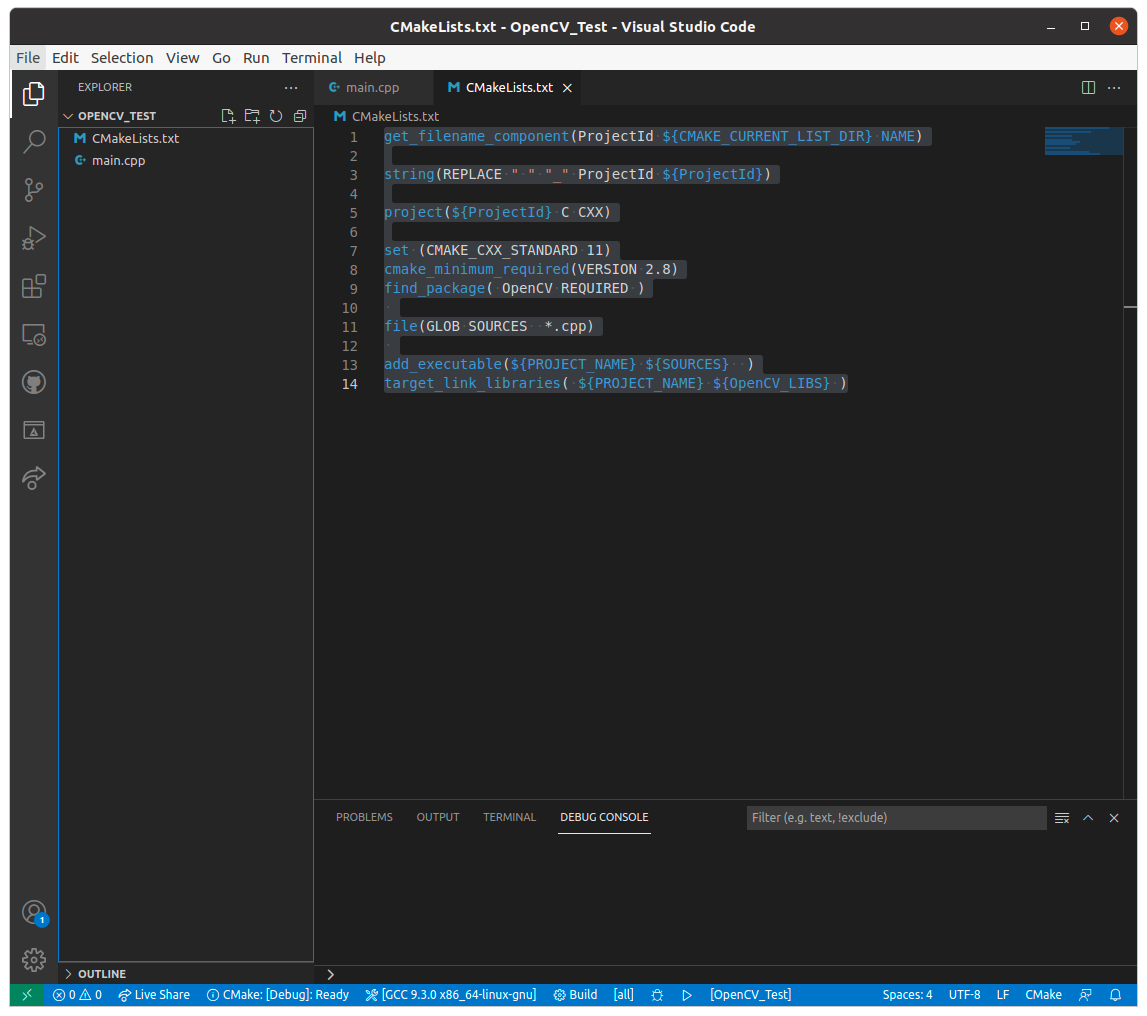This screenshot has height=1016, width=1147.
Task: Open the Go menu
Action: (x=221, y=58)
